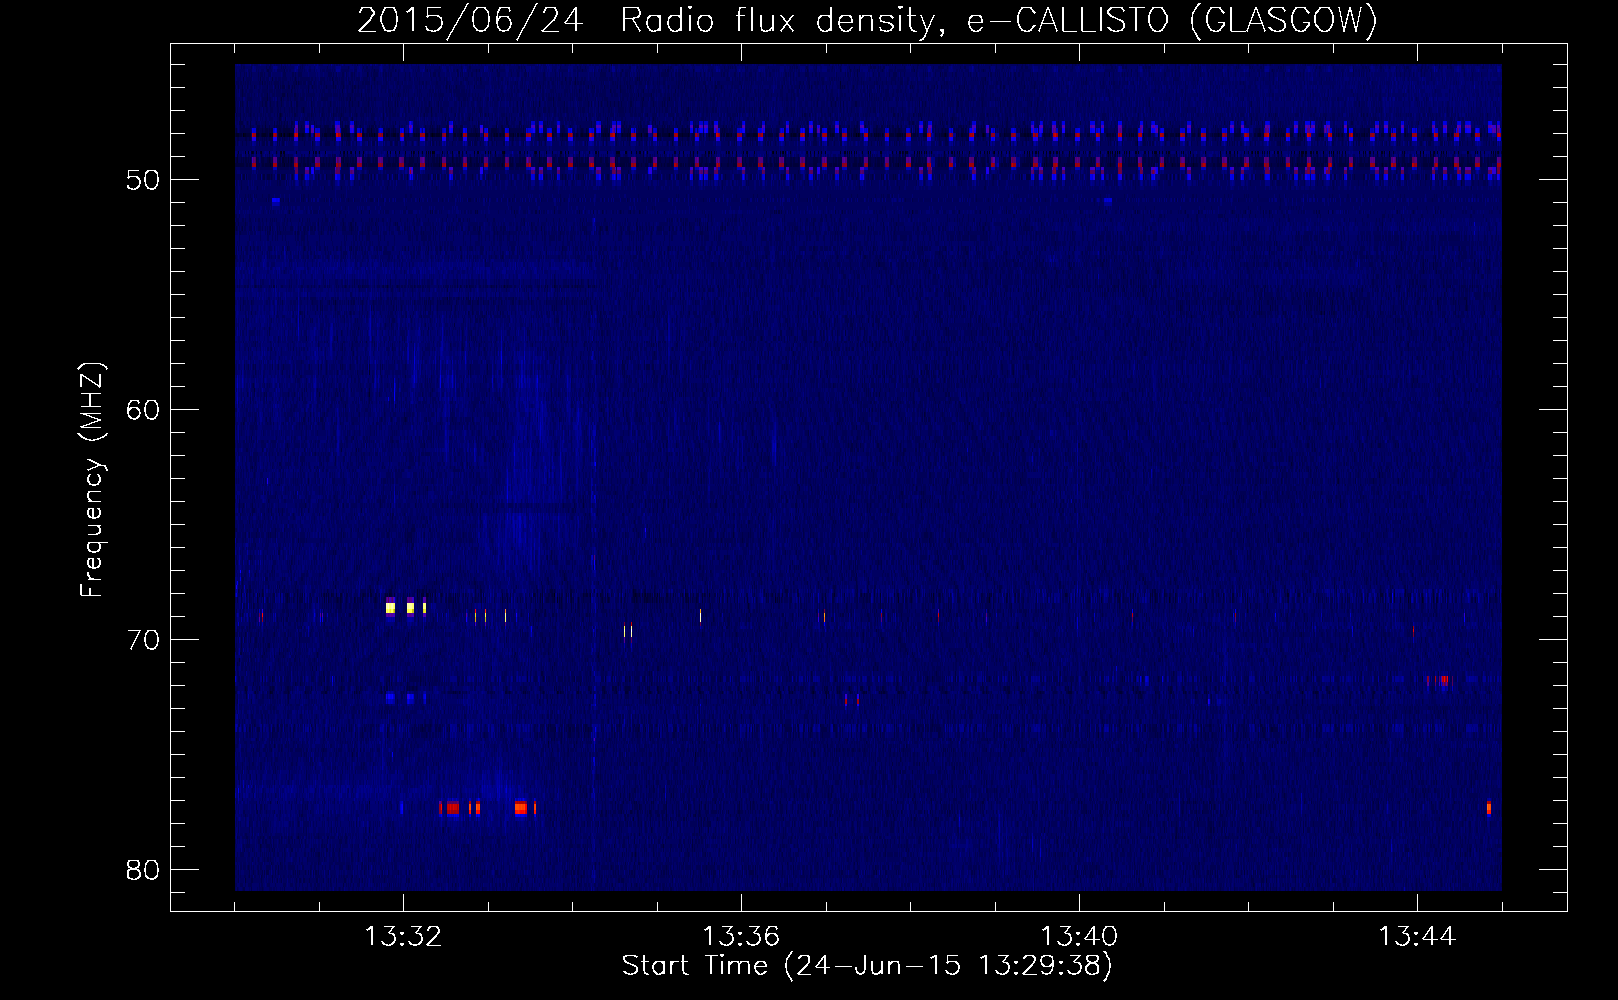Click the red spot near 72 MHz at 13:44
This screenshot has width=1618, height=1000.
pos(1443,680)
